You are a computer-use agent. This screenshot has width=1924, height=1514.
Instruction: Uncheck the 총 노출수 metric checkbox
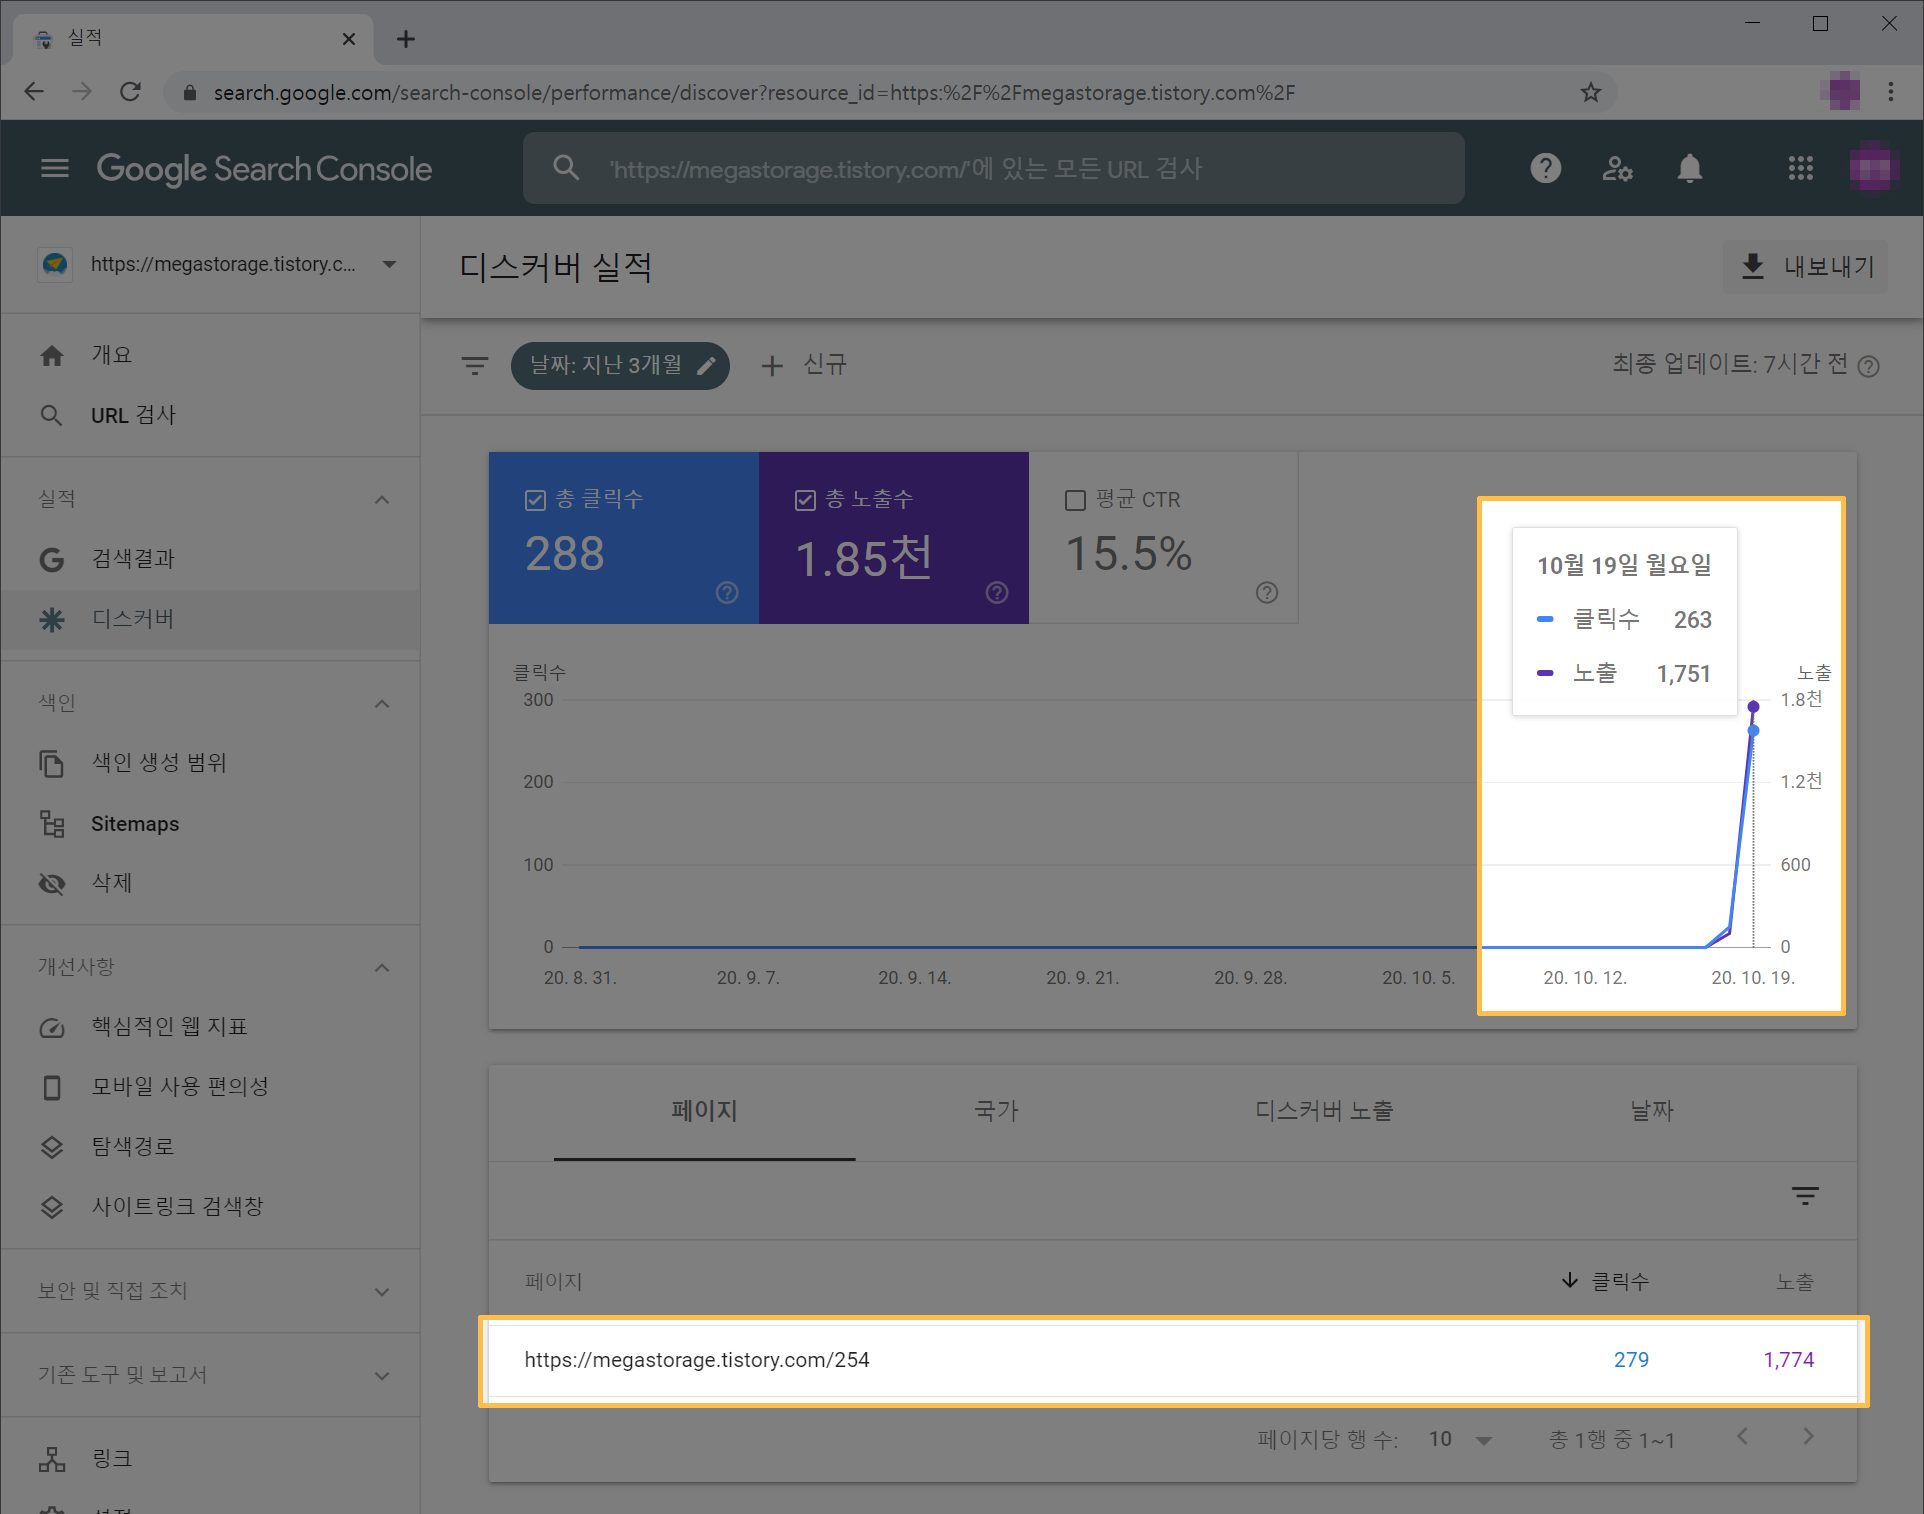click(805, 500)
